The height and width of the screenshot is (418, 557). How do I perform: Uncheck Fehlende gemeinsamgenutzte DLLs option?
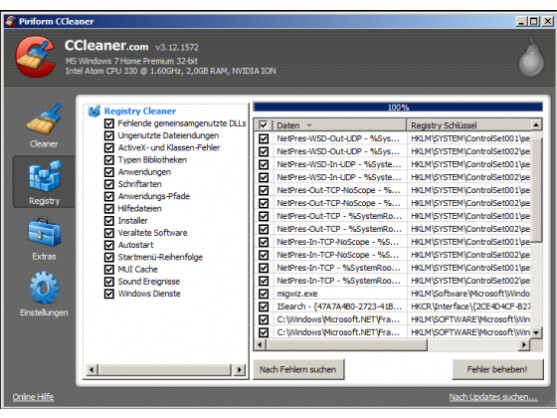(x=109, y=123)
